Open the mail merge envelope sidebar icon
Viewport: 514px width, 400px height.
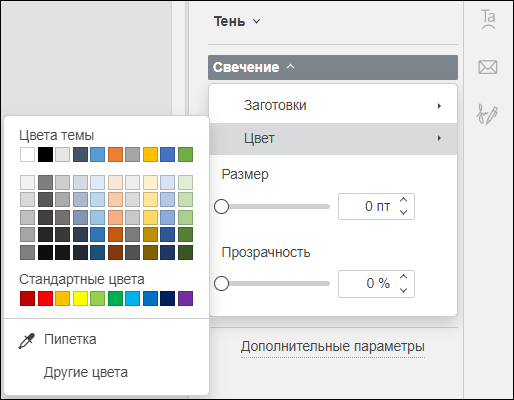[x=488, y=67]
